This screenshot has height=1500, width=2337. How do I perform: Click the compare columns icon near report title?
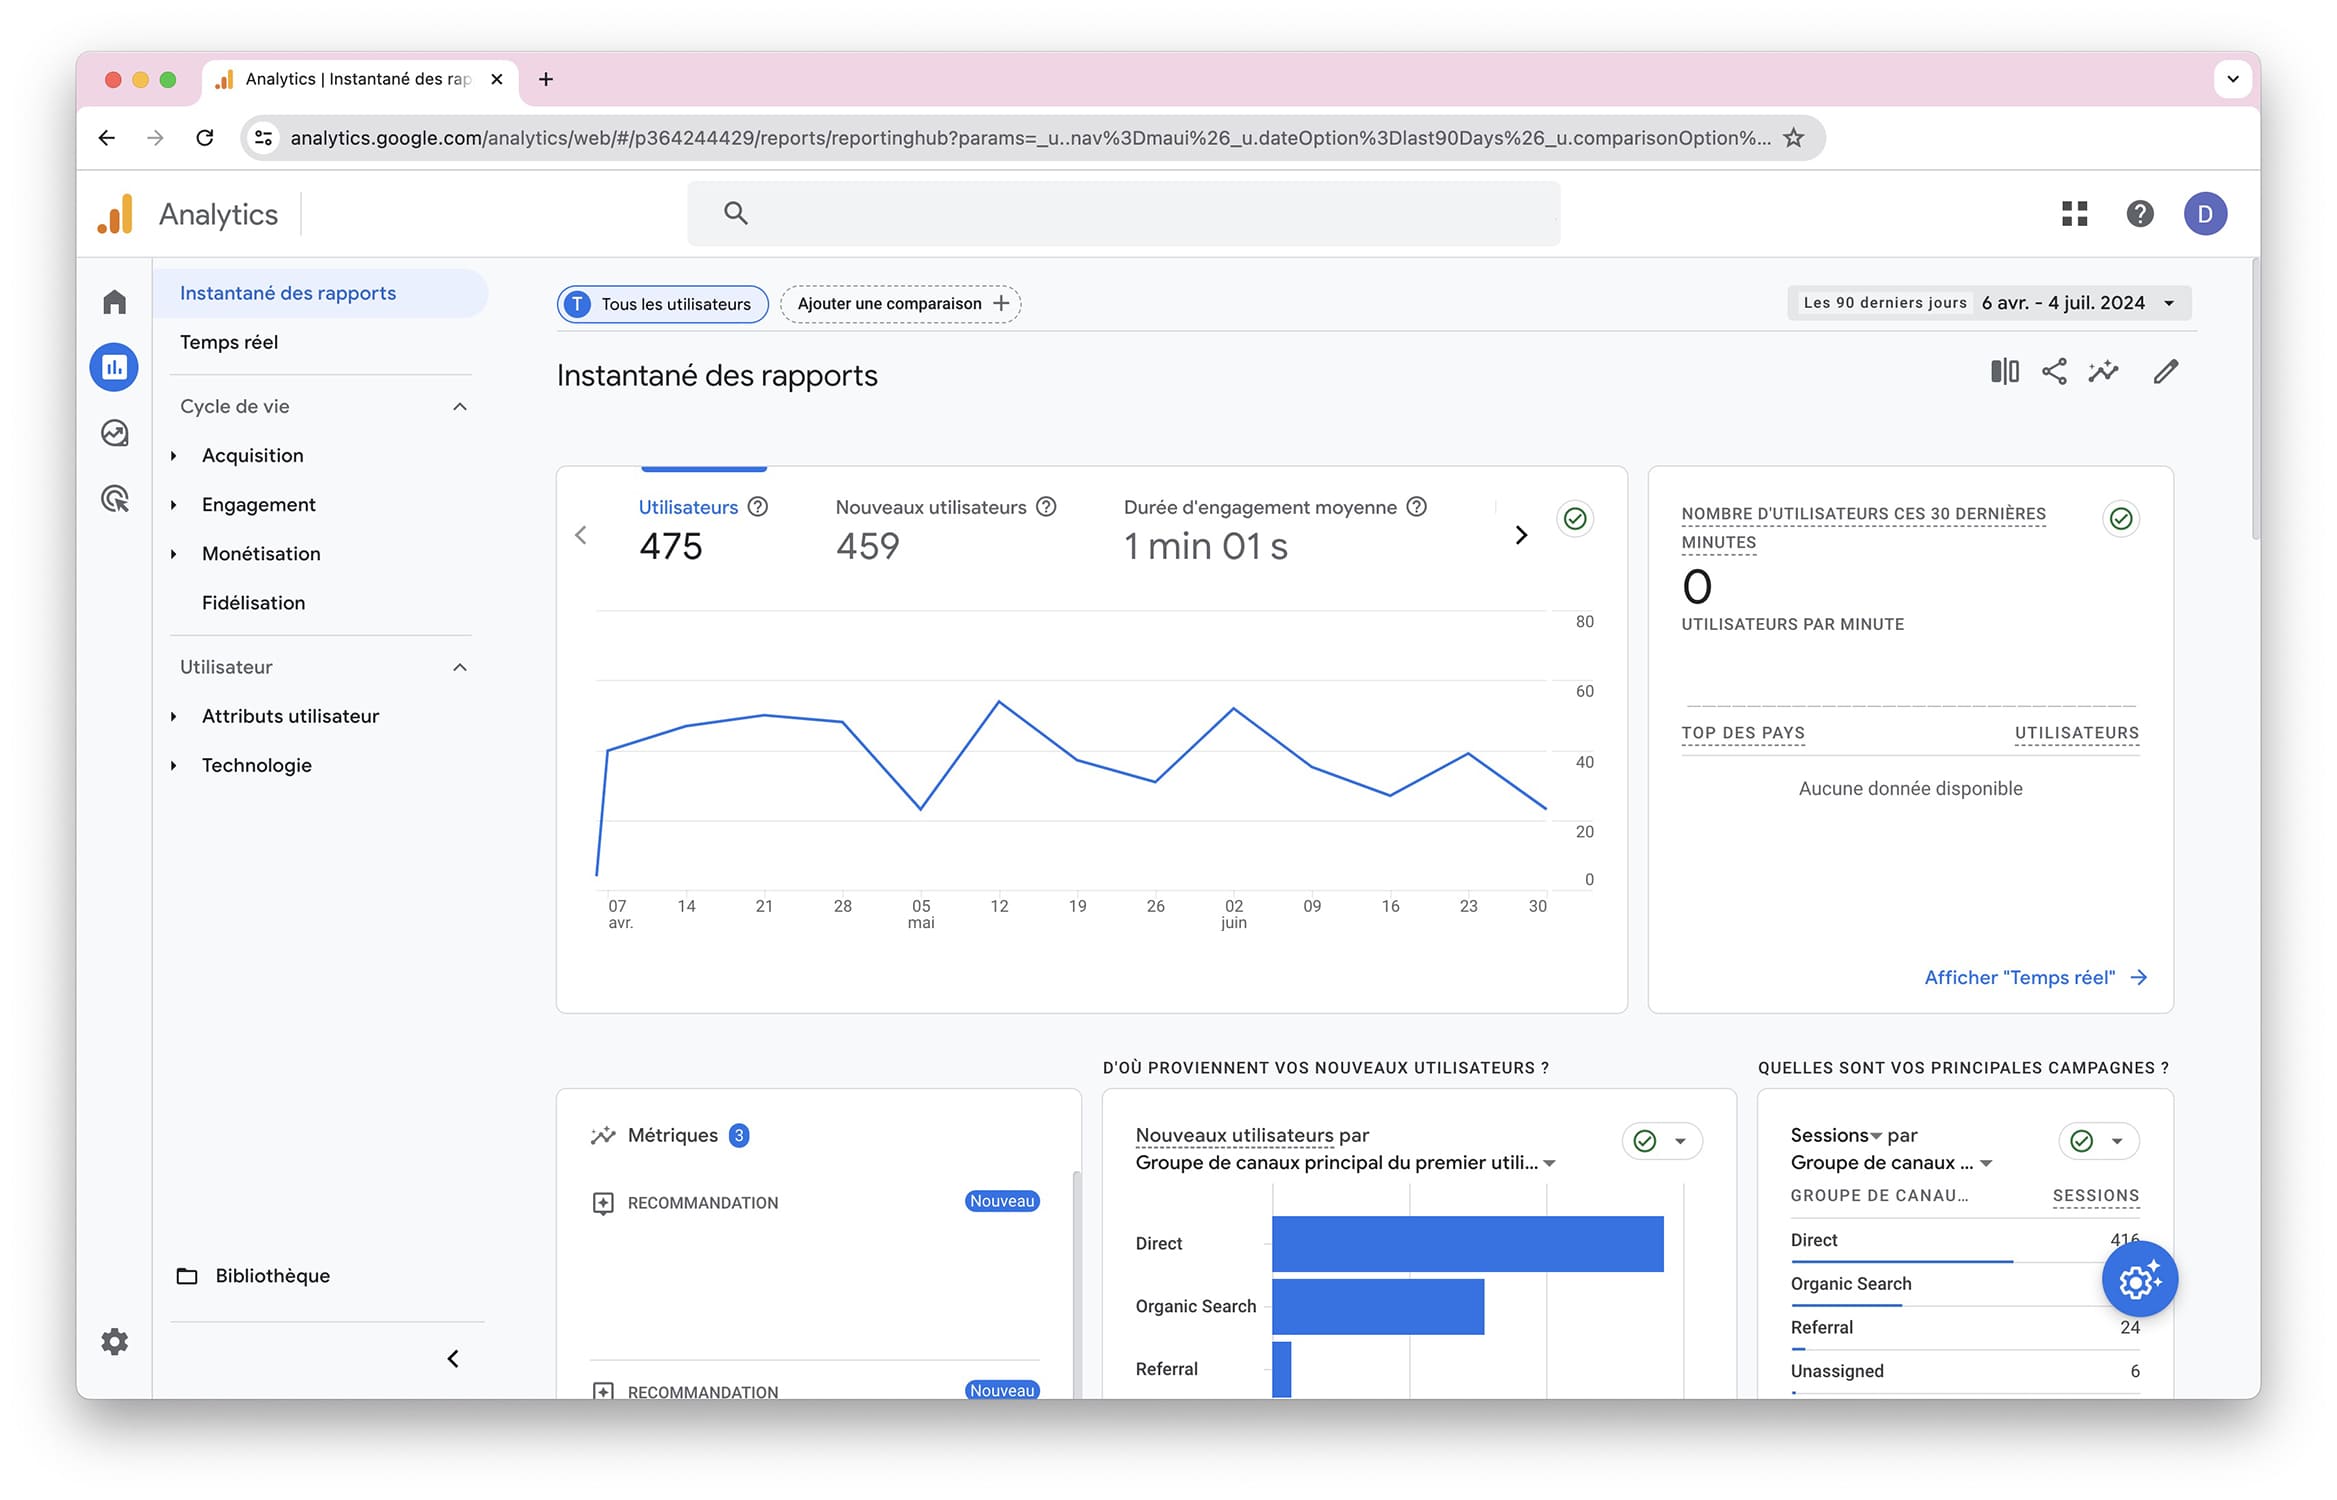coord(2004,371)
